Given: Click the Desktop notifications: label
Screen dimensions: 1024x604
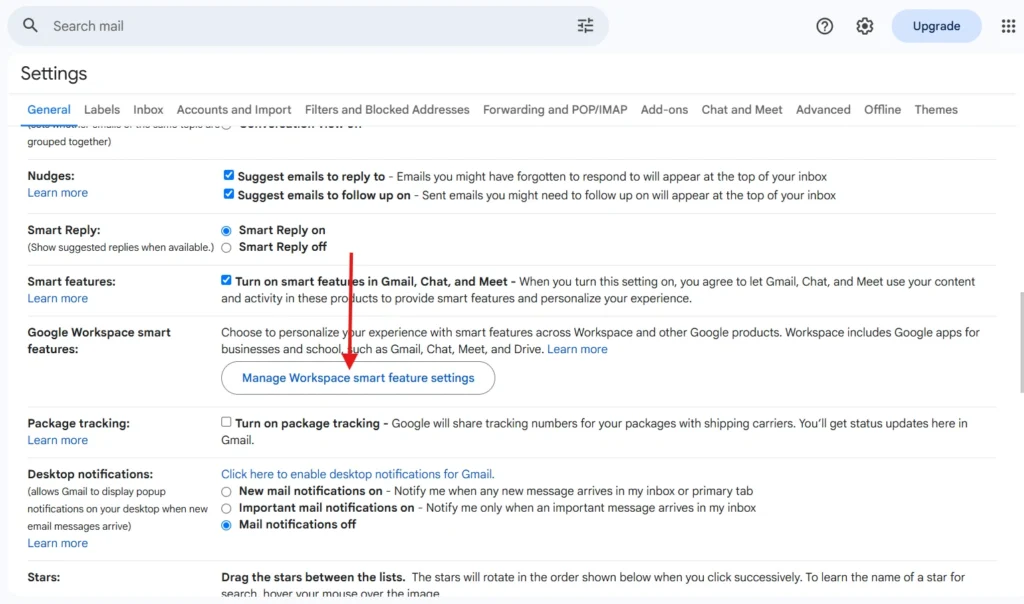Looking at the screenshot, I should [90, 474].
